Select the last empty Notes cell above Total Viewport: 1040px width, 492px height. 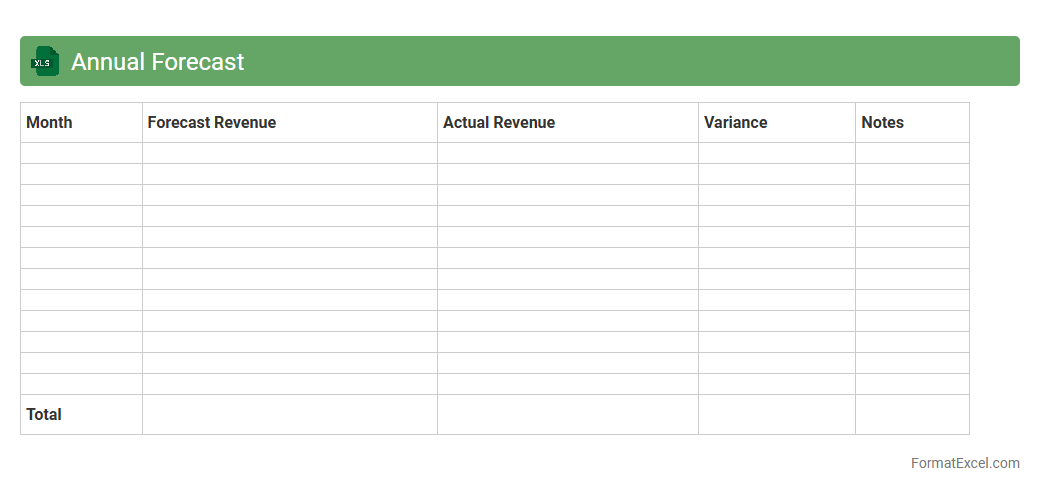[x=912, y=384]
